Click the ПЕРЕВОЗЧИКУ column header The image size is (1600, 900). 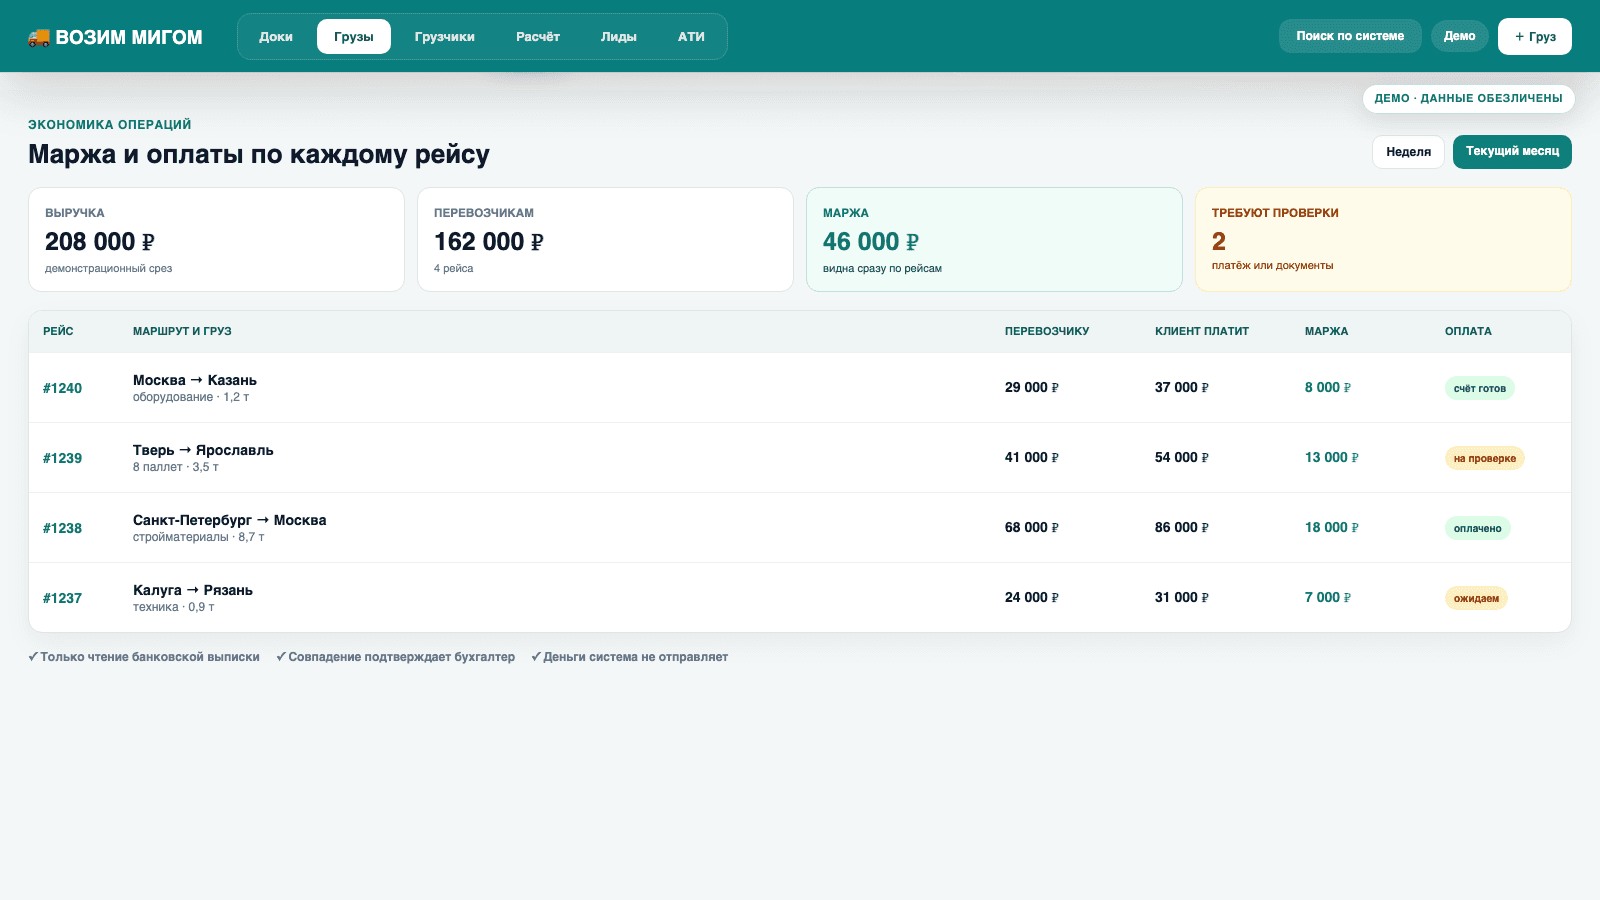point(1047,331)
